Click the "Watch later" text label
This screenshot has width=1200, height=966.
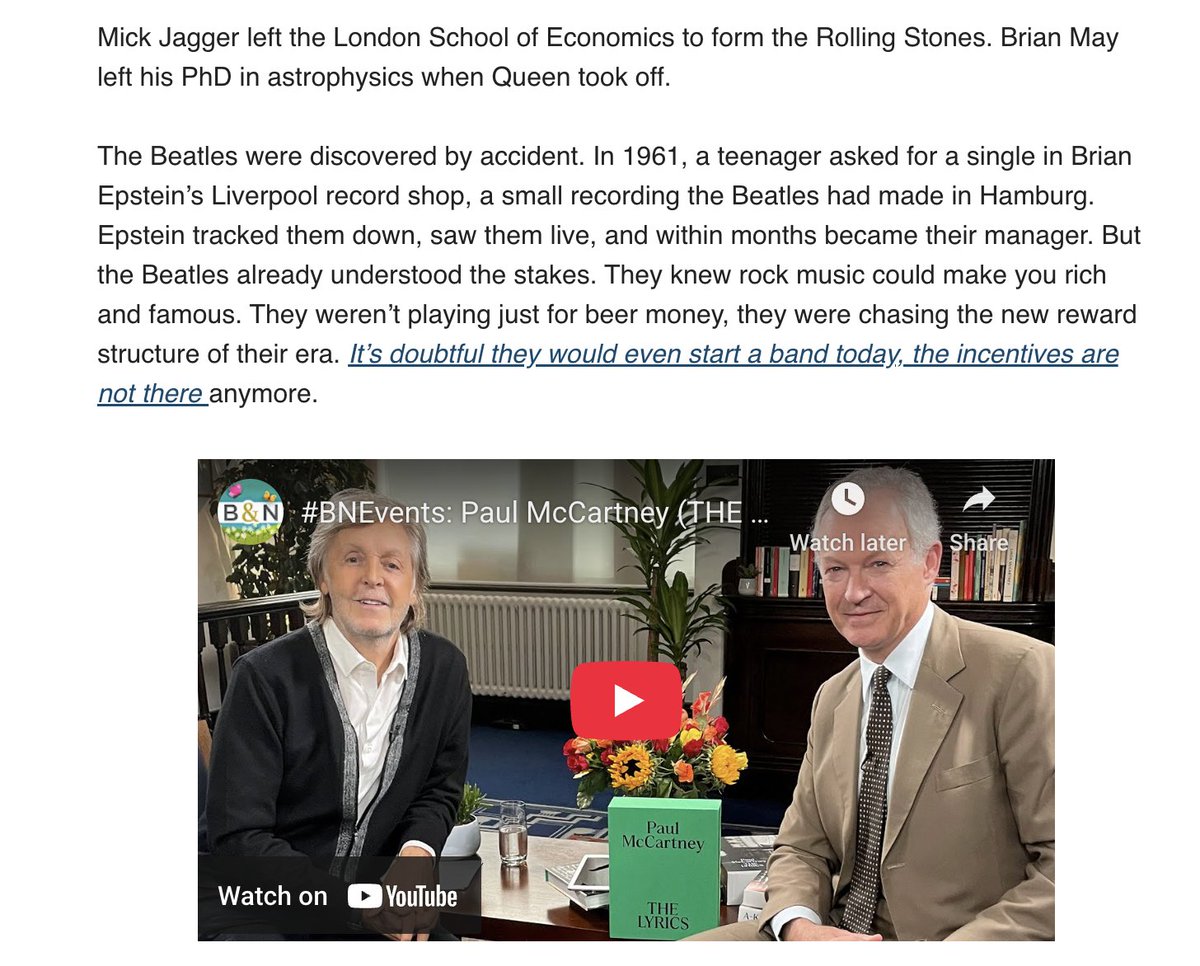tap(848, 543)
